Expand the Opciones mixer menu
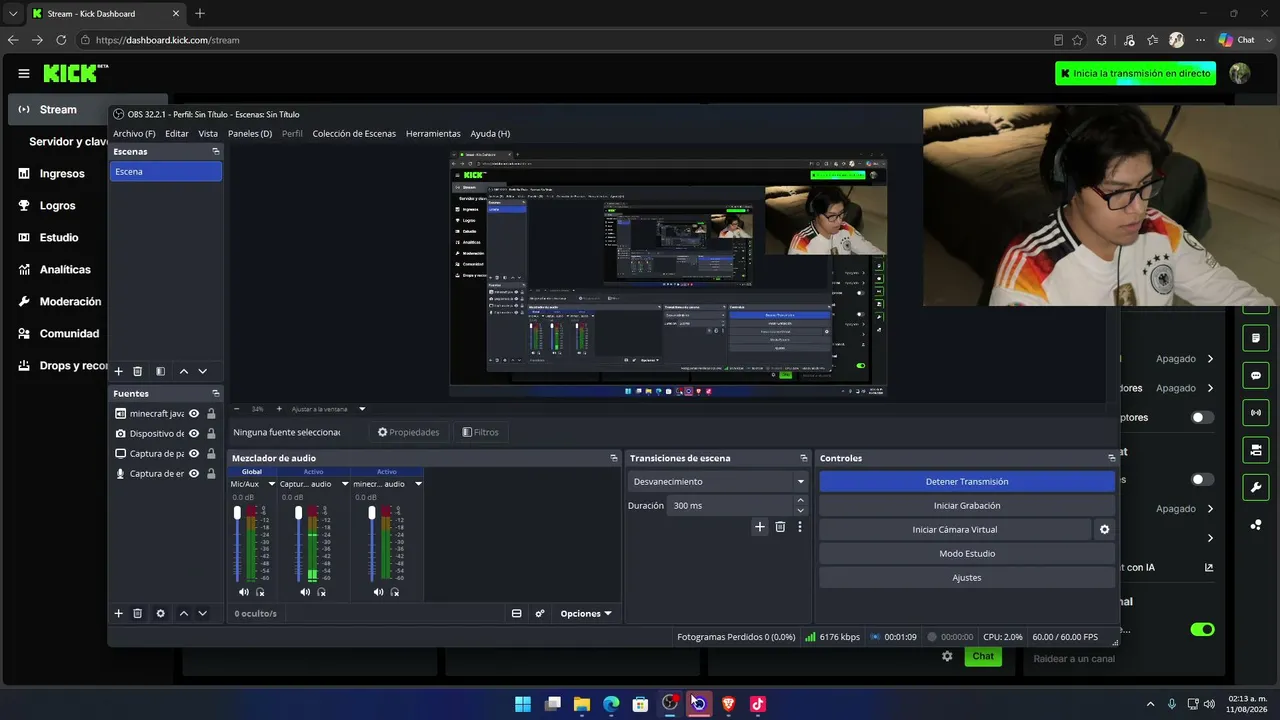Screen dimensions: 1280x720 coord(585,614)
